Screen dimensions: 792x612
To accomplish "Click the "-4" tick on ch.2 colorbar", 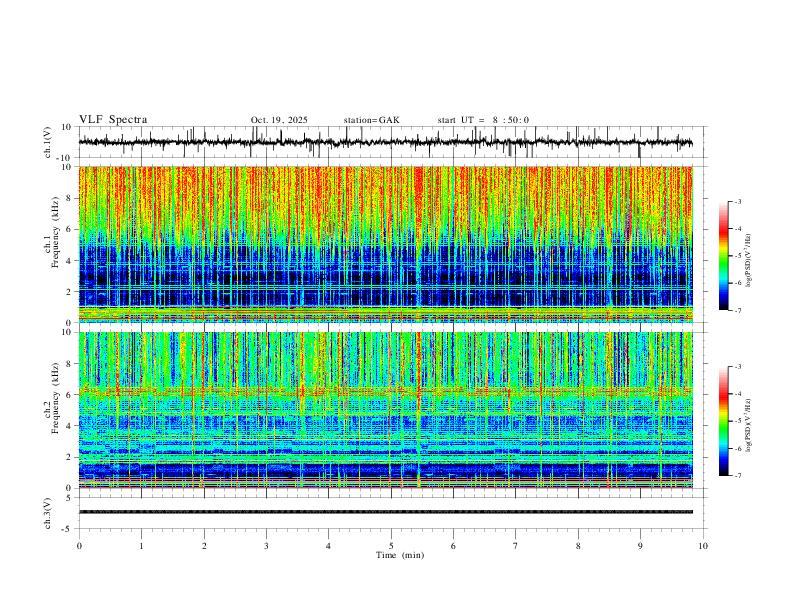I will 737,394.
